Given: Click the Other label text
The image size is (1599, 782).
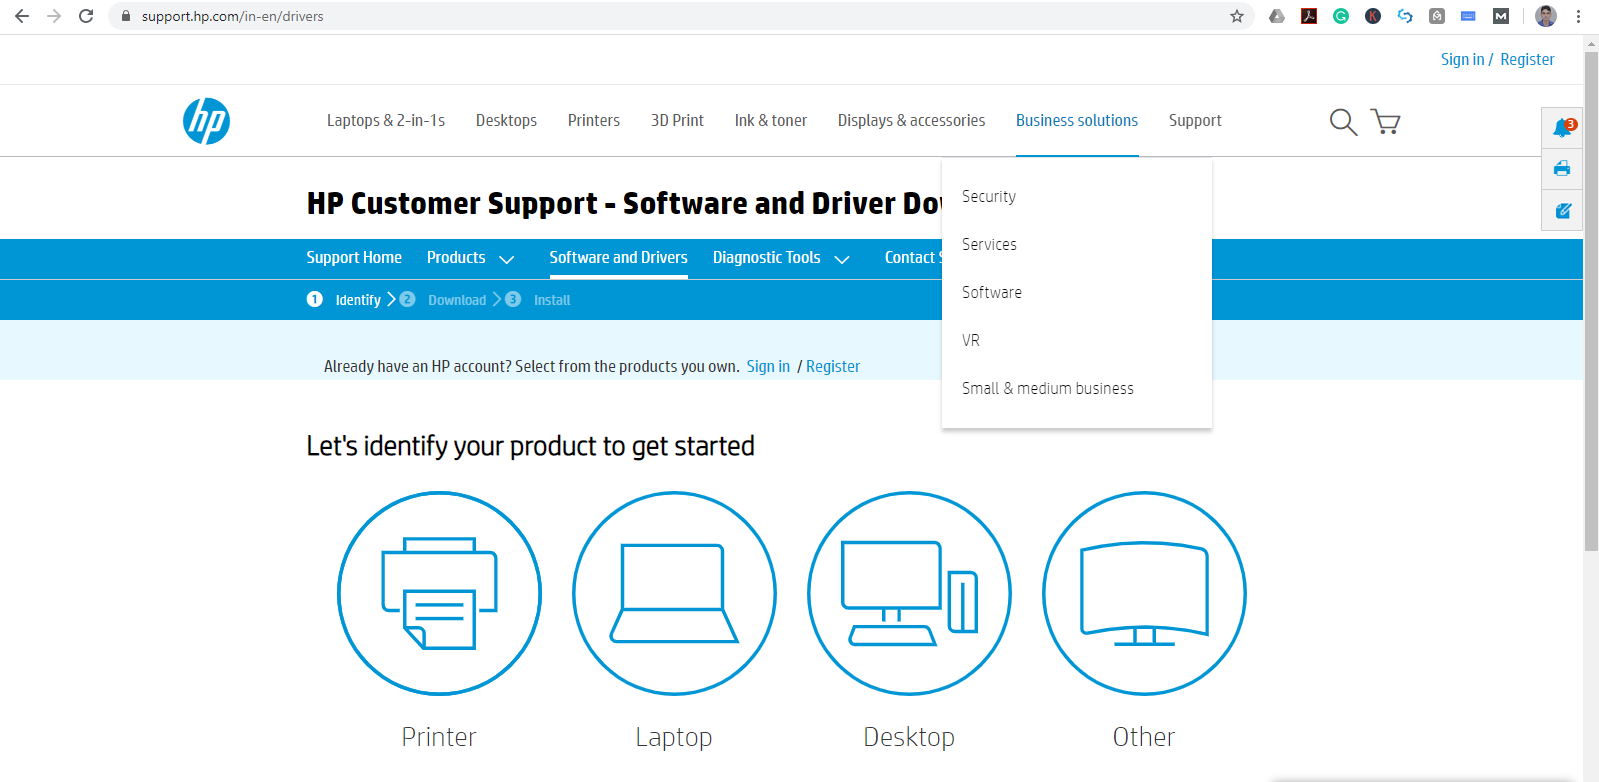Looking at the screenshot, I should 1144,737.
